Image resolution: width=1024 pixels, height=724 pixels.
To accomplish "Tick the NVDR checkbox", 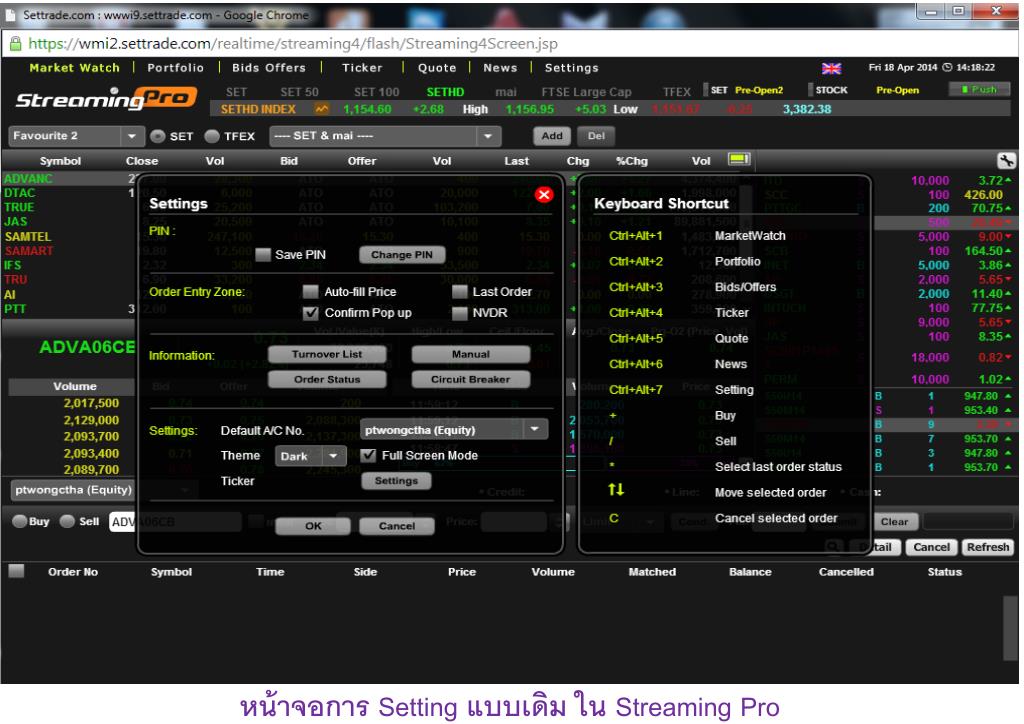I will pos(460,313).
